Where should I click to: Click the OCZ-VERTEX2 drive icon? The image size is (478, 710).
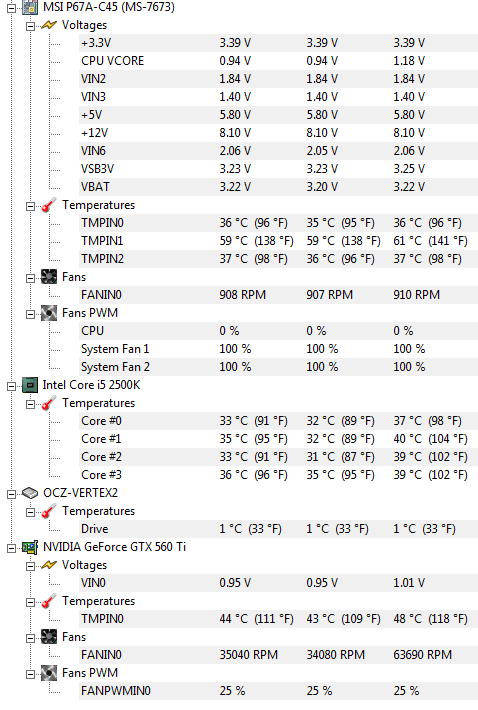coord(30,493)
